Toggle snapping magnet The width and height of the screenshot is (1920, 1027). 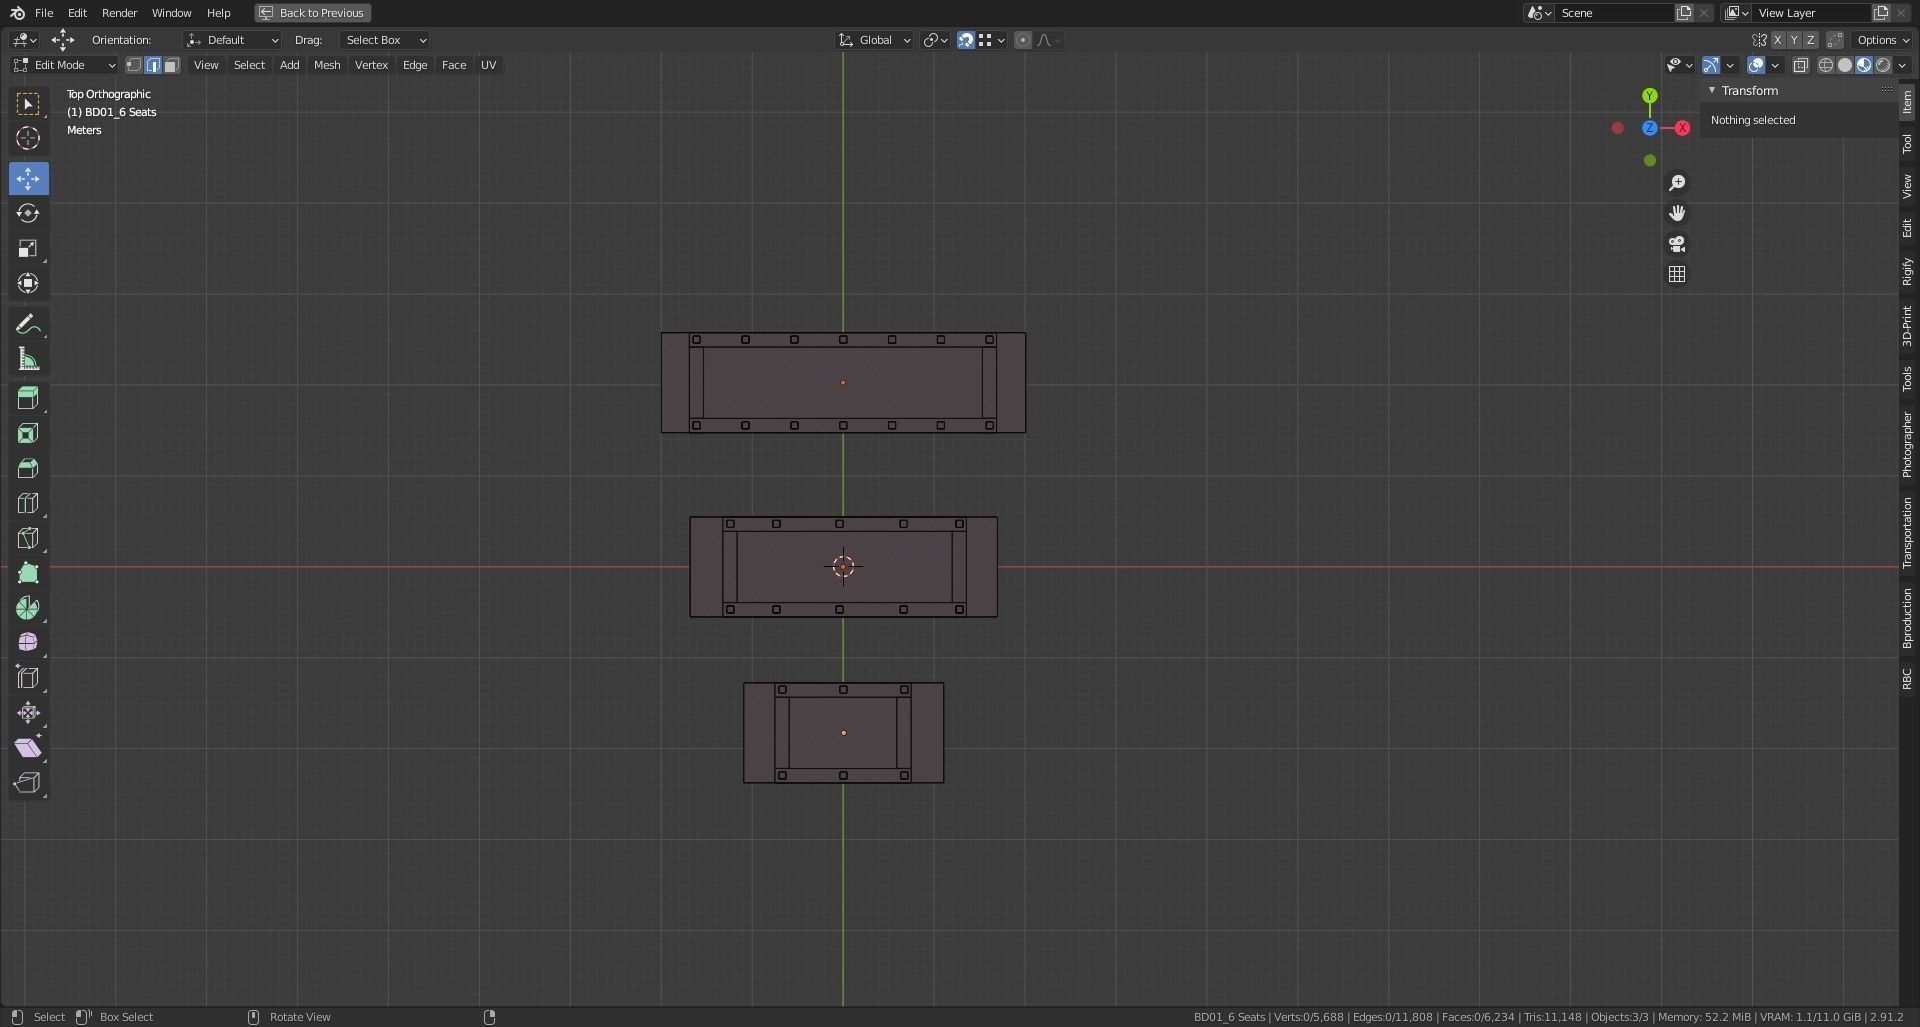(966, 40)
